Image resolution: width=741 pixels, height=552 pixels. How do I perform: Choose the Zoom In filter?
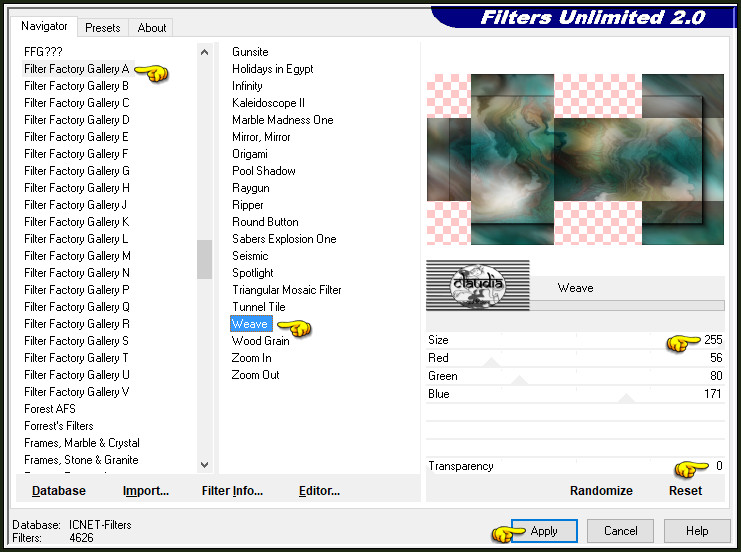(251, 358)
